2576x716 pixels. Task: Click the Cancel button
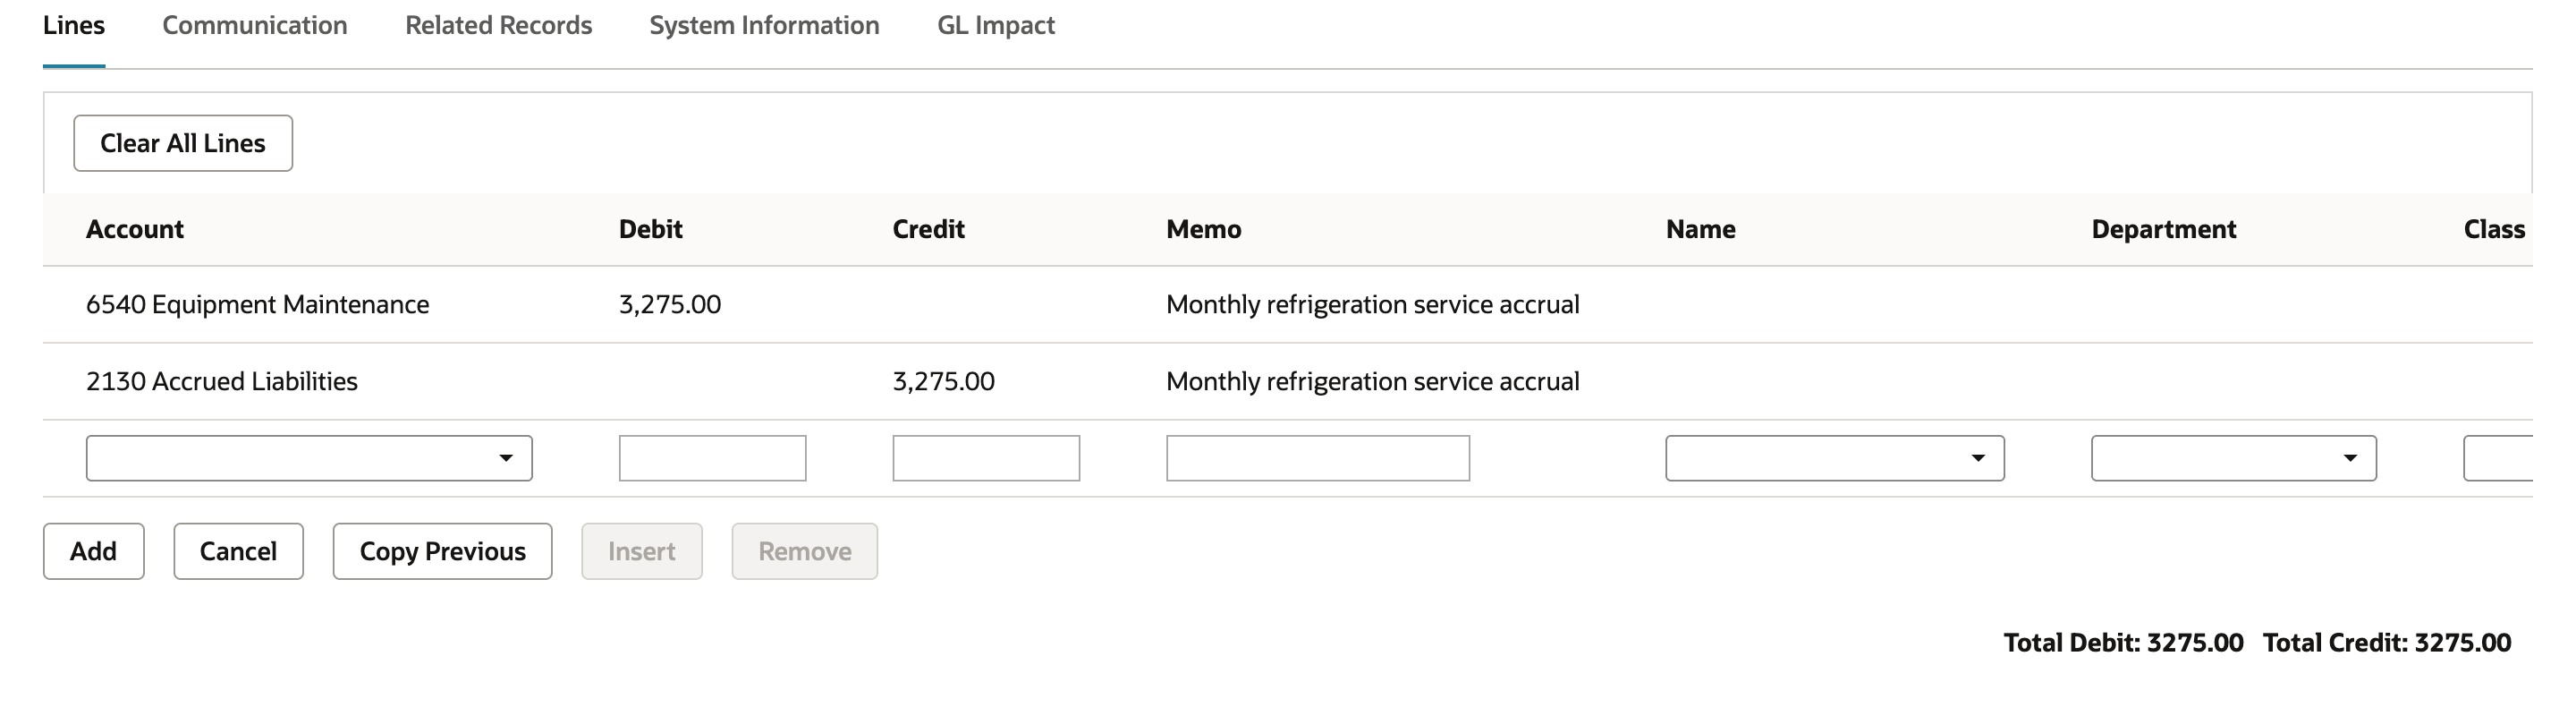tap(238, 551)
